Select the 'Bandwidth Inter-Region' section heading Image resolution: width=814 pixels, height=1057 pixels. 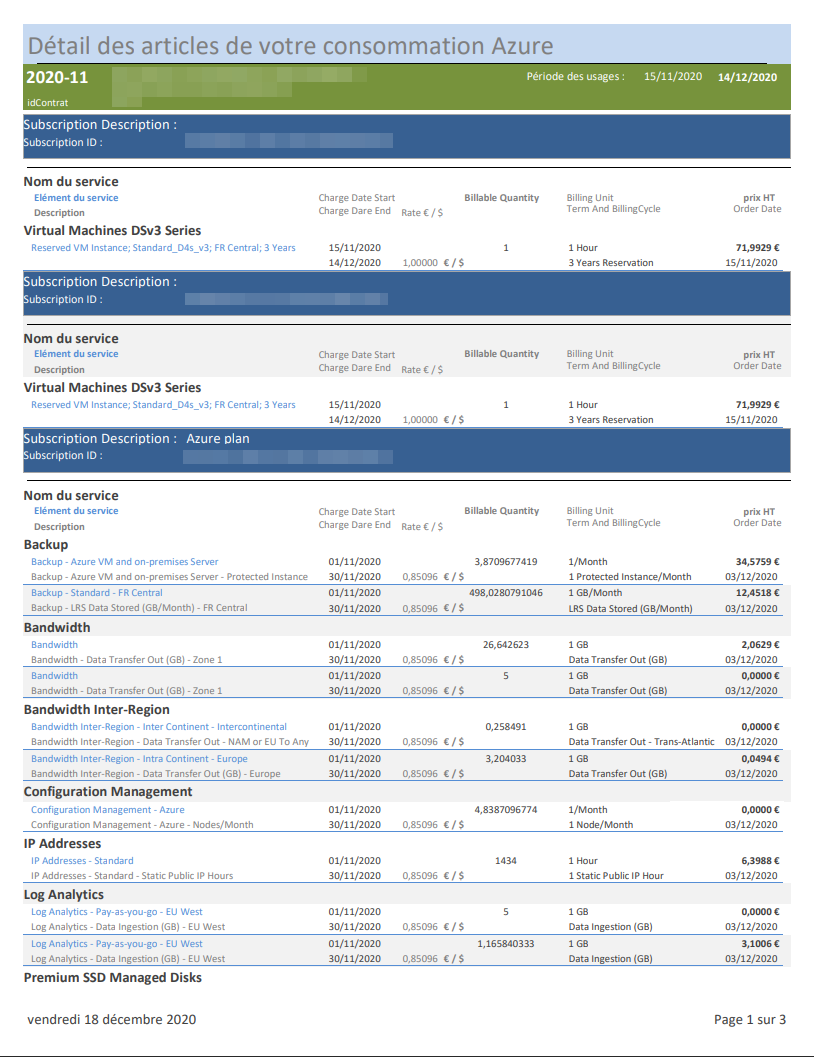click(x=96, y=709)
